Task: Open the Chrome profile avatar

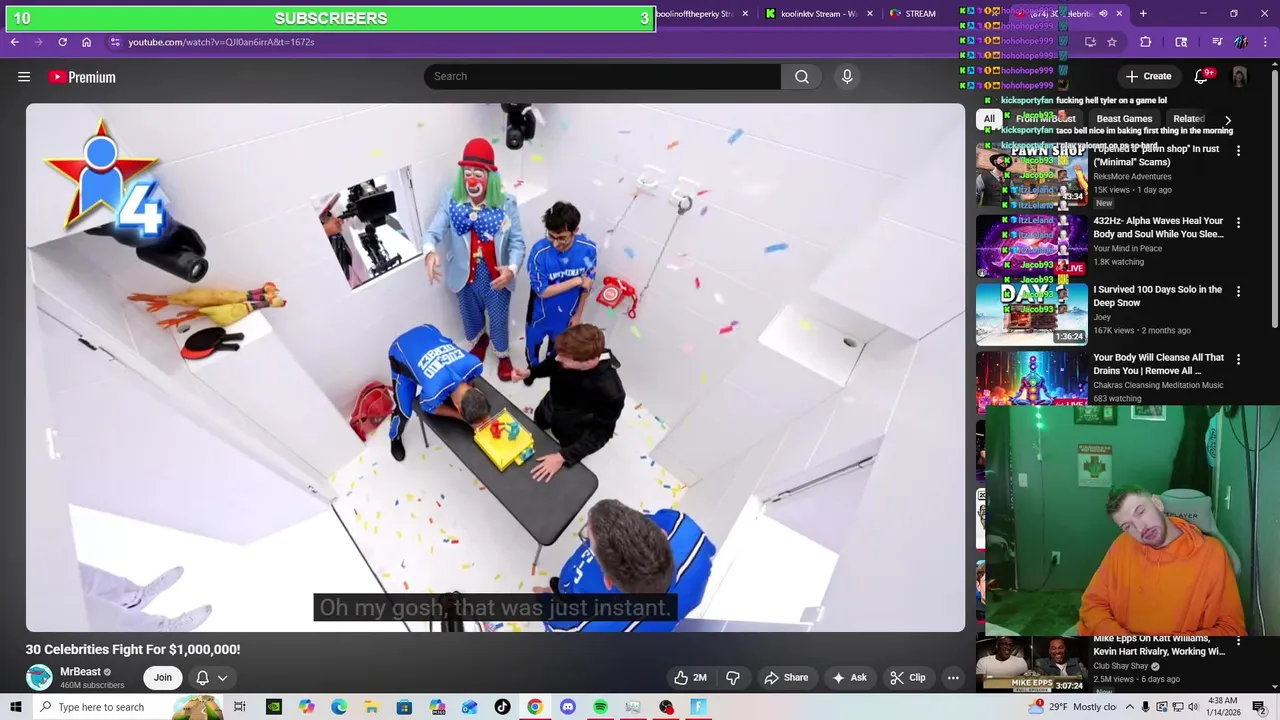Action: point(1241,42)
